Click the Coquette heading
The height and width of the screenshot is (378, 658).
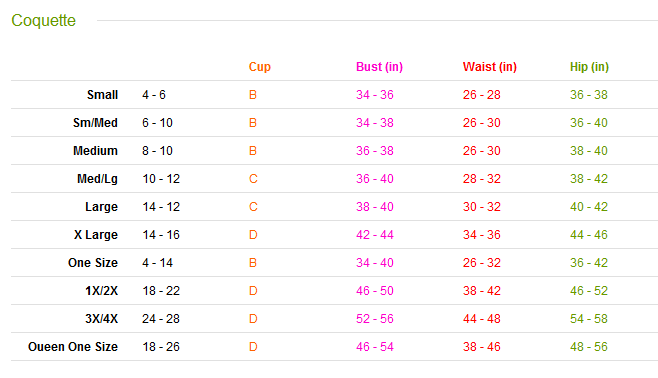pyautogui.click(x=44, y=21)
